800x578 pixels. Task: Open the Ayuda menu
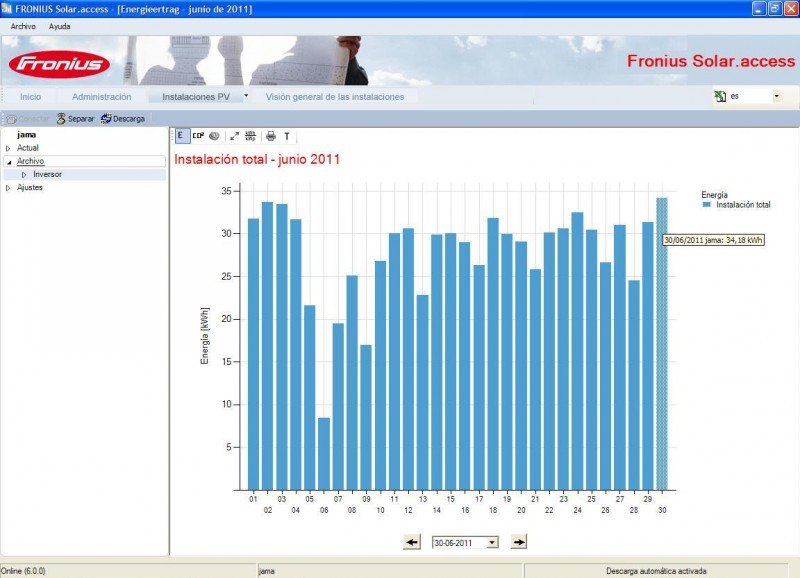pyautogui.click(x=60, y=27)
